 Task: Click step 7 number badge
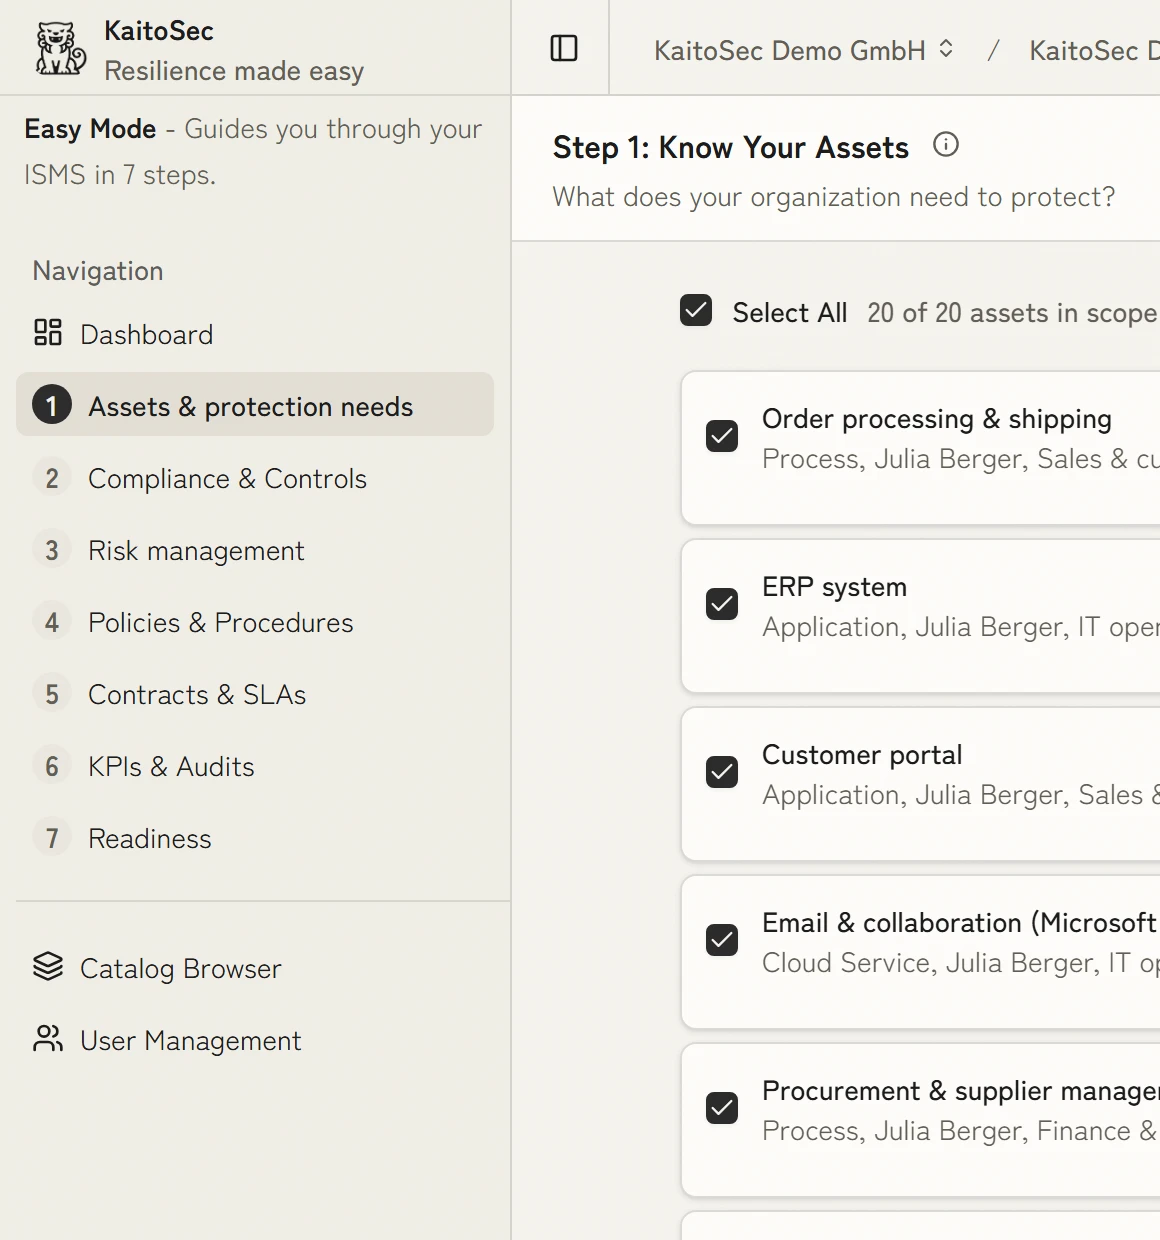coord(52,838)
